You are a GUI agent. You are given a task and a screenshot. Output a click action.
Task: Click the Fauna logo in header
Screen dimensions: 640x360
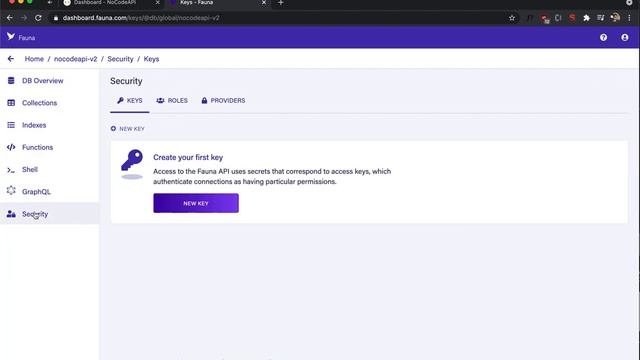click(11, 37)
